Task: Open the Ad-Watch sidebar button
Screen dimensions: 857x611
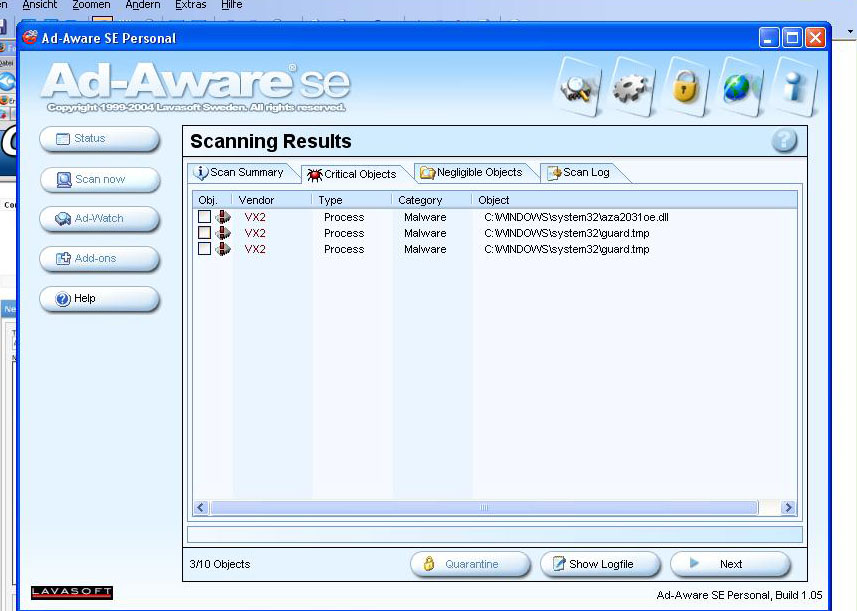Action: pyautogui.click(x=99, y=219)
